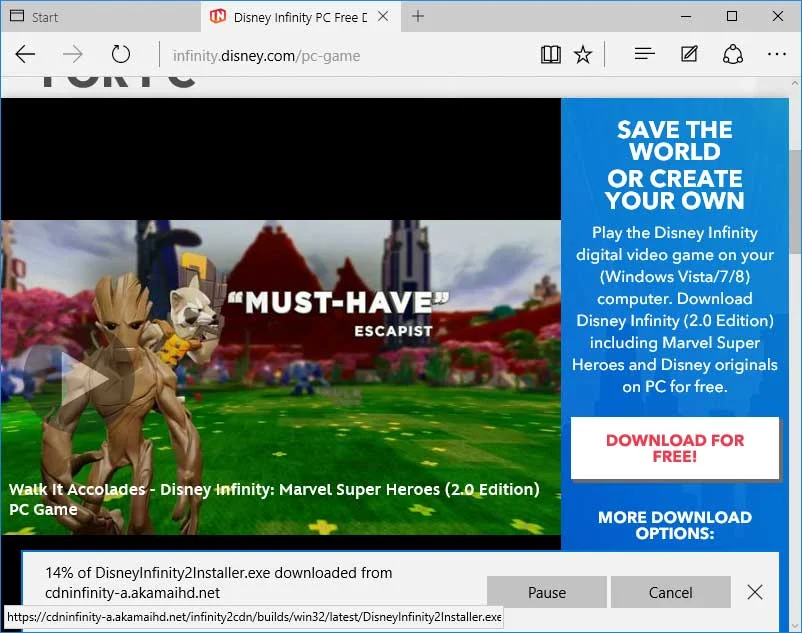Click the scrollbar up arrow
Image resolution: width=802 pixels, height=633 pixels.
pos(795,83)
